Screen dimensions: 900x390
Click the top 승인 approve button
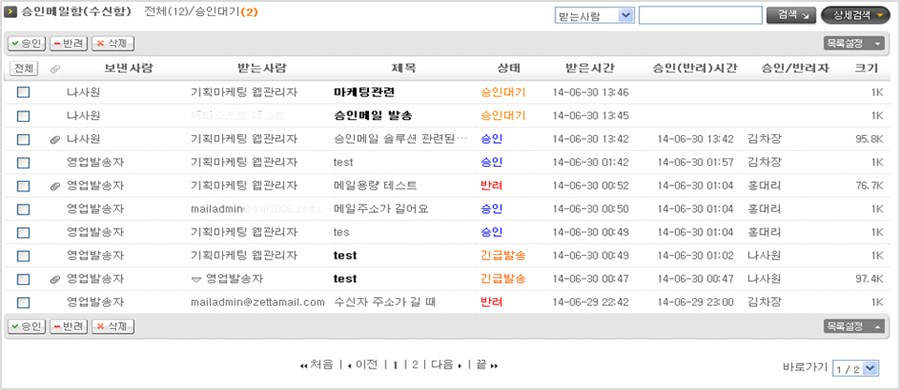click(26, 43)
